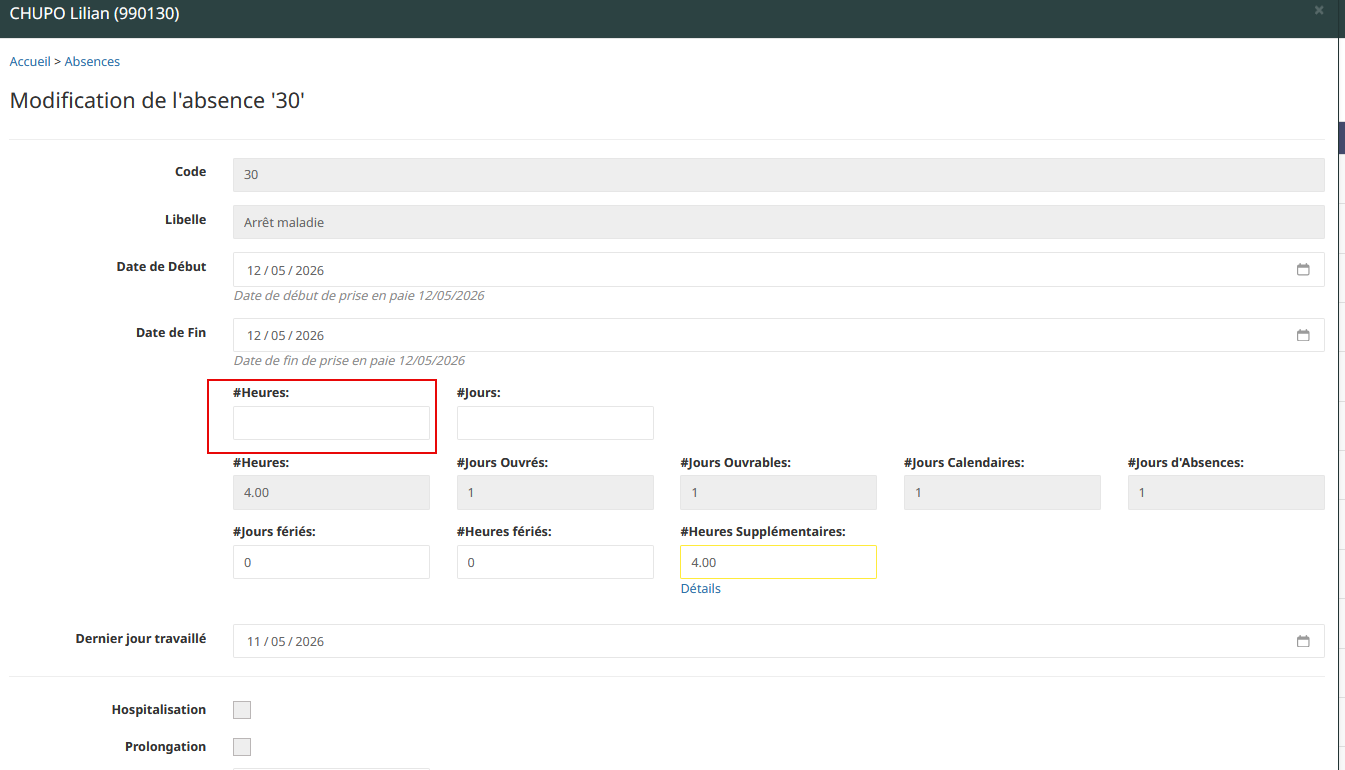Open the Dernier jour travaillé calendar icon

1303,641
